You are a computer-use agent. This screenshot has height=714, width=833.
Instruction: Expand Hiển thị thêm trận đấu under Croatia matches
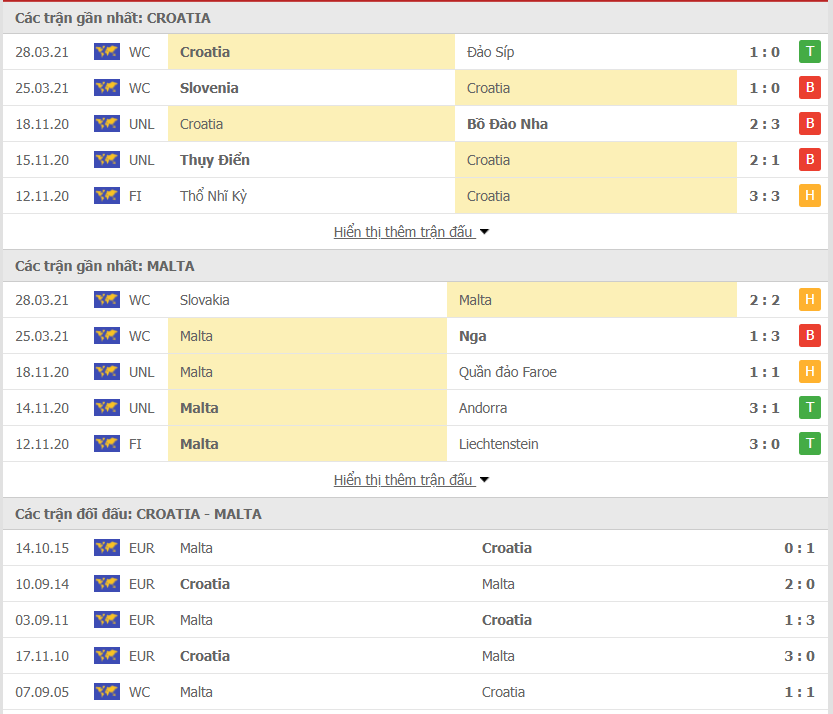404,231
